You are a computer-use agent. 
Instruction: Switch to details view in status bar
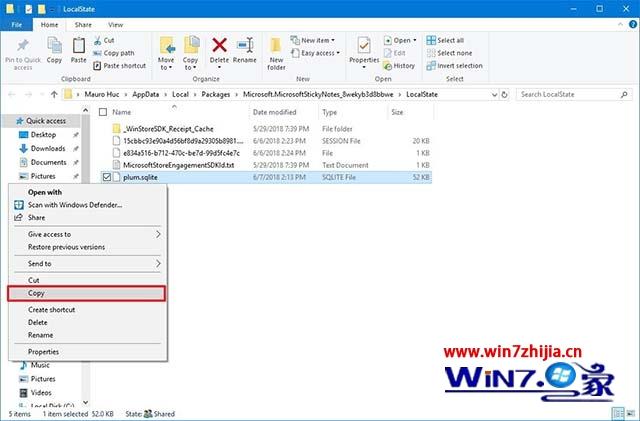(x=618, y=413)
